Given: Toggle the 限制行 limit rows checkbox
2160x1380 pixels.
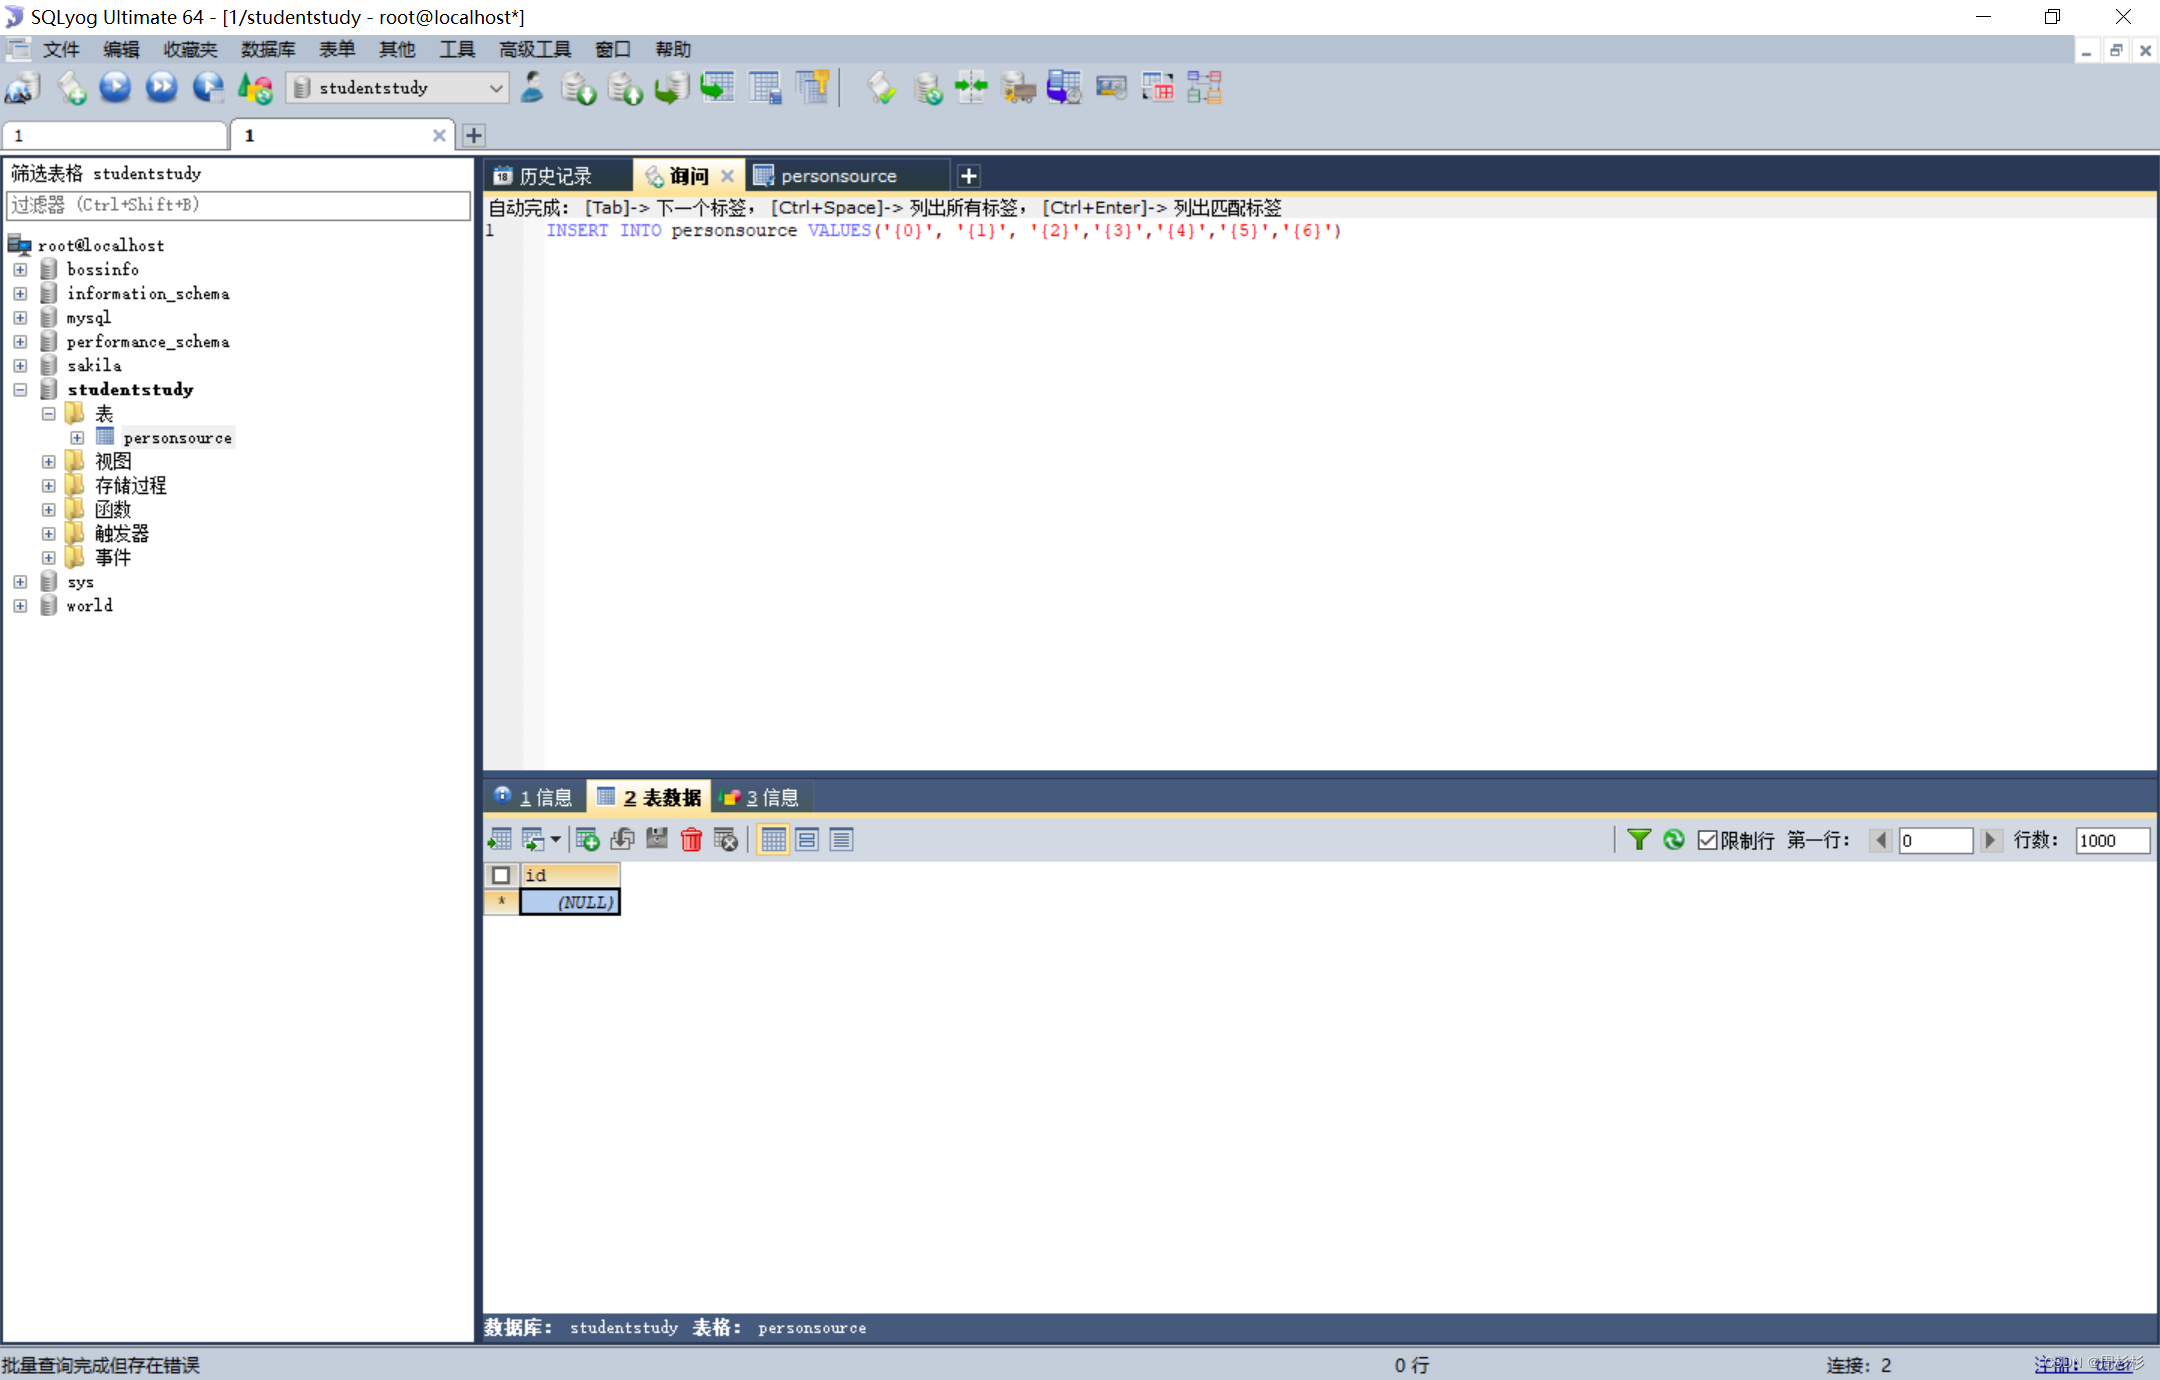Looking at the screenshot, I should tap(1708, 840).
